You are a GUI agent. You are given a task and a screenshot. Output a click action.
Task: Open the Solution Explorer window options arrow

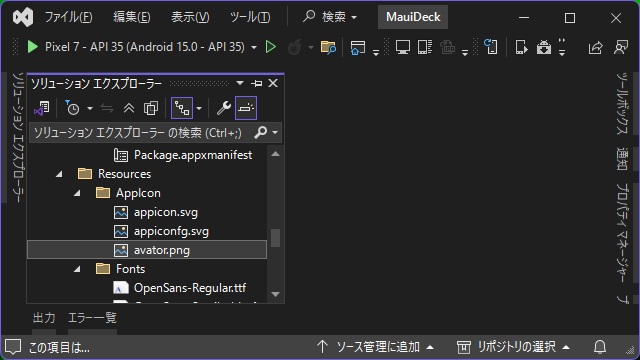(240, 83)
